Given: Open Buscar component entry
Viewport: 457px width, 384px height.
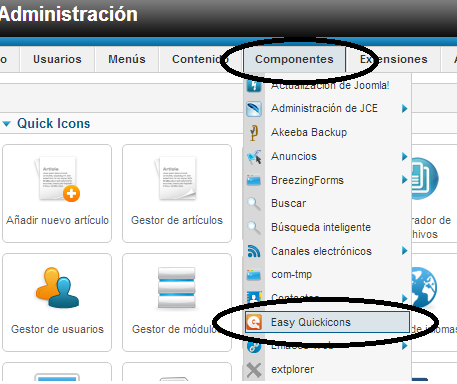Looking at the screenshot, I should click(x=288, y=203).
